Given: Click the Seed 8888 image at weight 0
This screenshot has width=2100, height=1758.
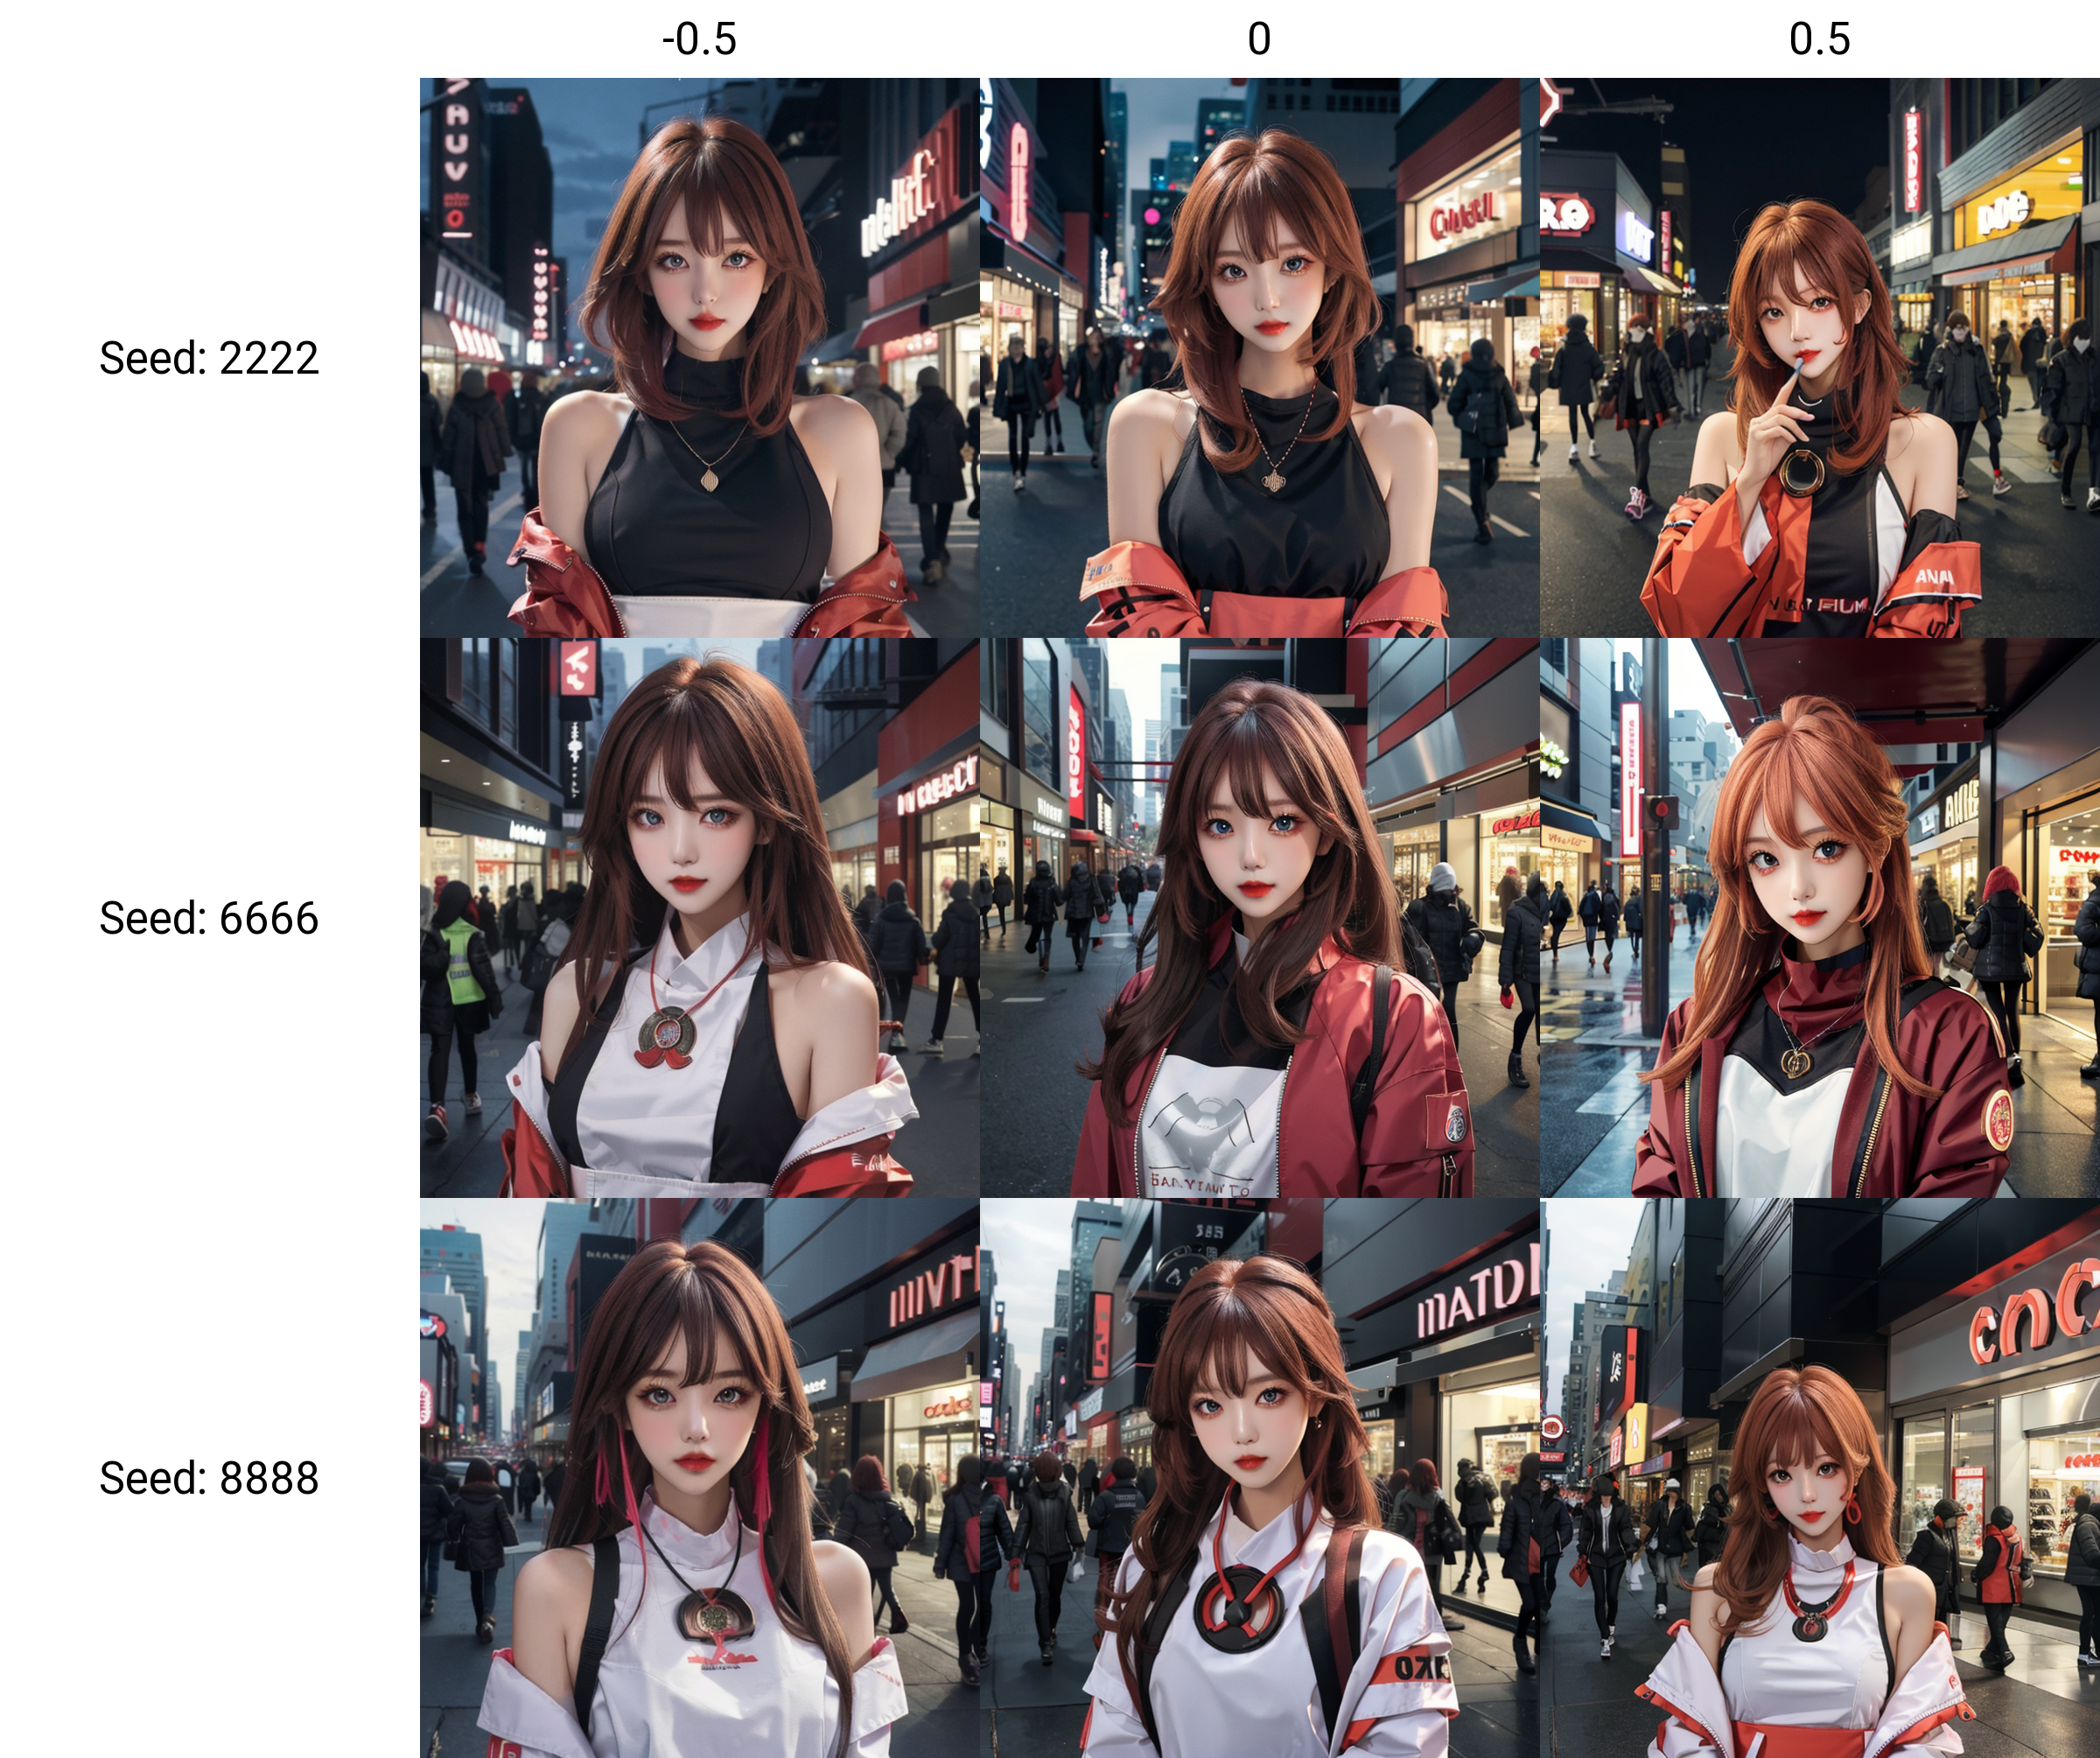Looking at the screenshot, I should click(1259, 1478).
